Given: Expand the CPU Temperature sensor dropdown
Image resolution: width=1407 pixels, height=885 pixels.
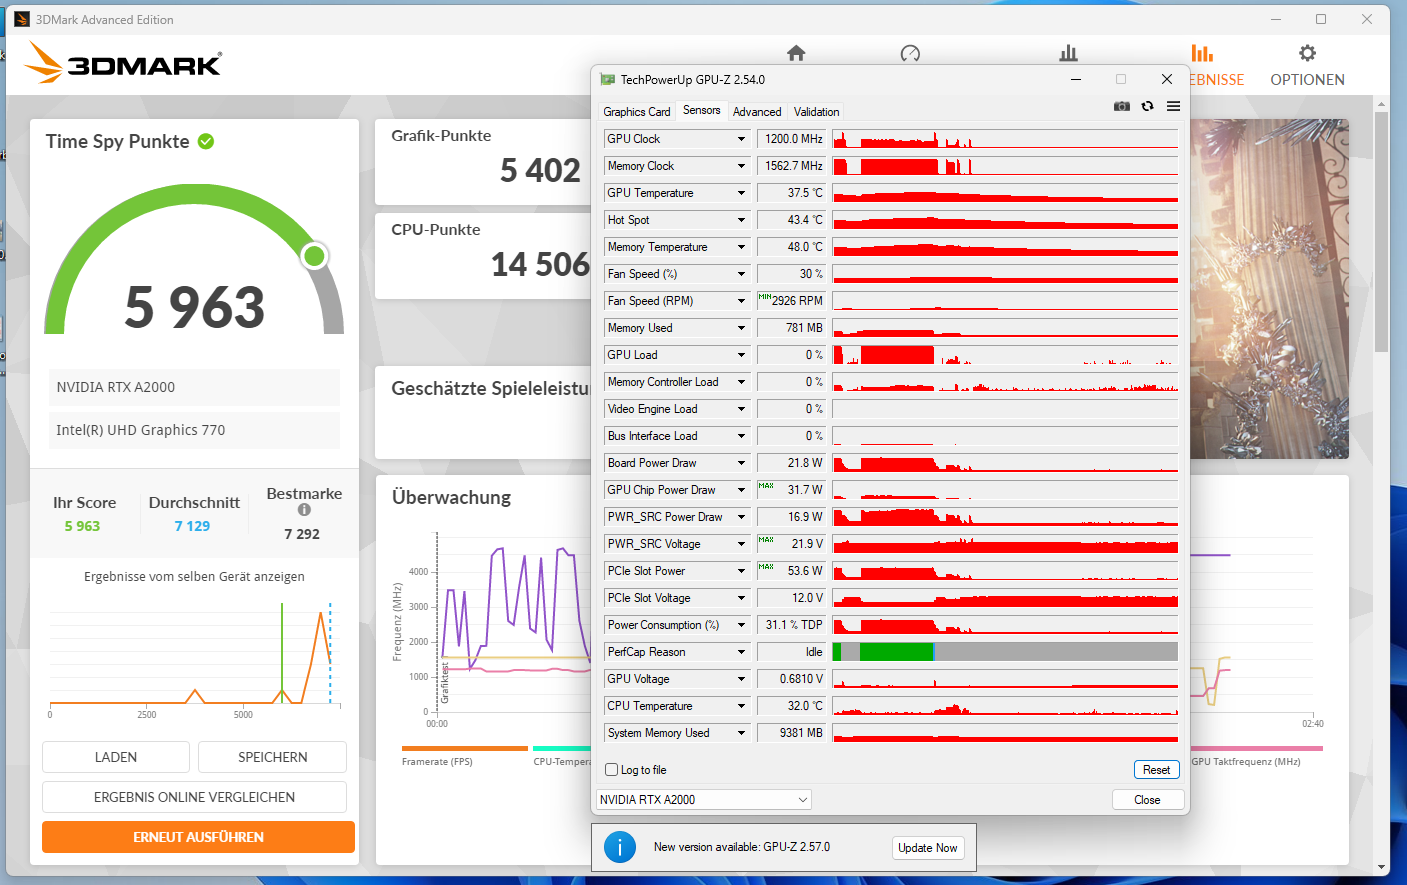Looking at the screenshot, I should 742,706.
